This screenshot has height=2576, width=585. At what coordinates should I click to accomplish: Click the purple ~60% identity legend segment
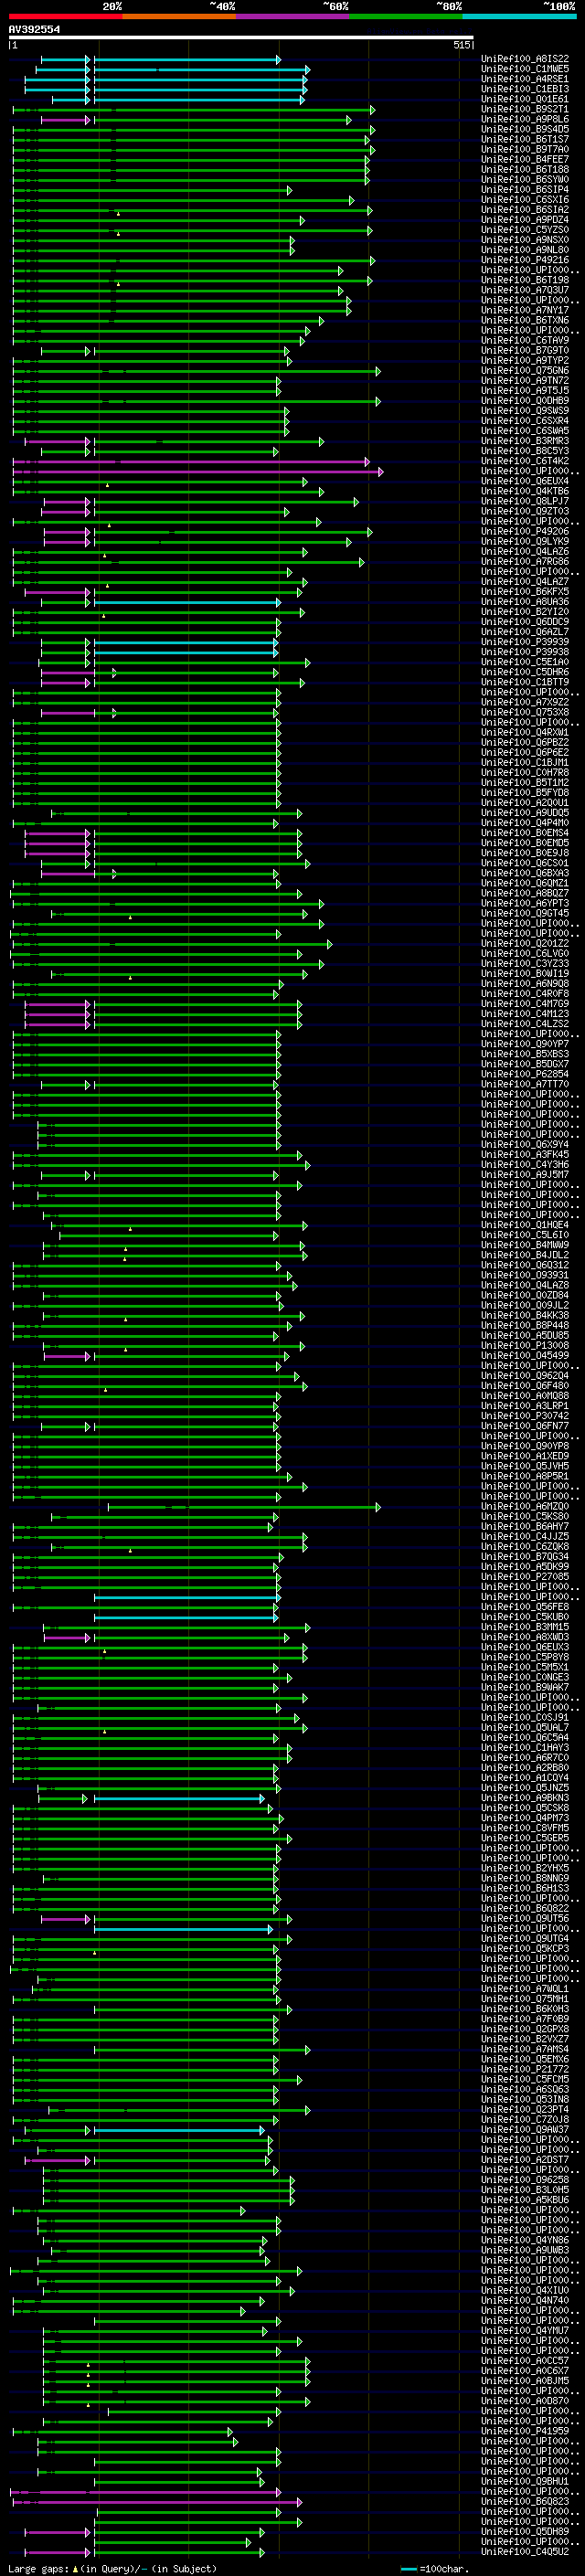(293, 16)
